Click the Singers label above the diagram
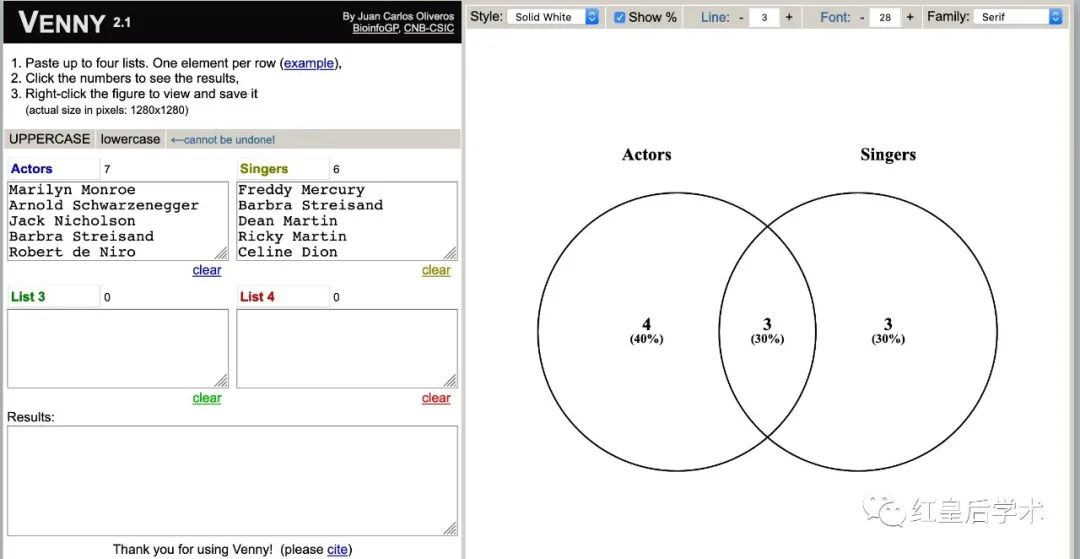Screen dimensions: 1080x559 pyautogui.click(x=888, y=154)
